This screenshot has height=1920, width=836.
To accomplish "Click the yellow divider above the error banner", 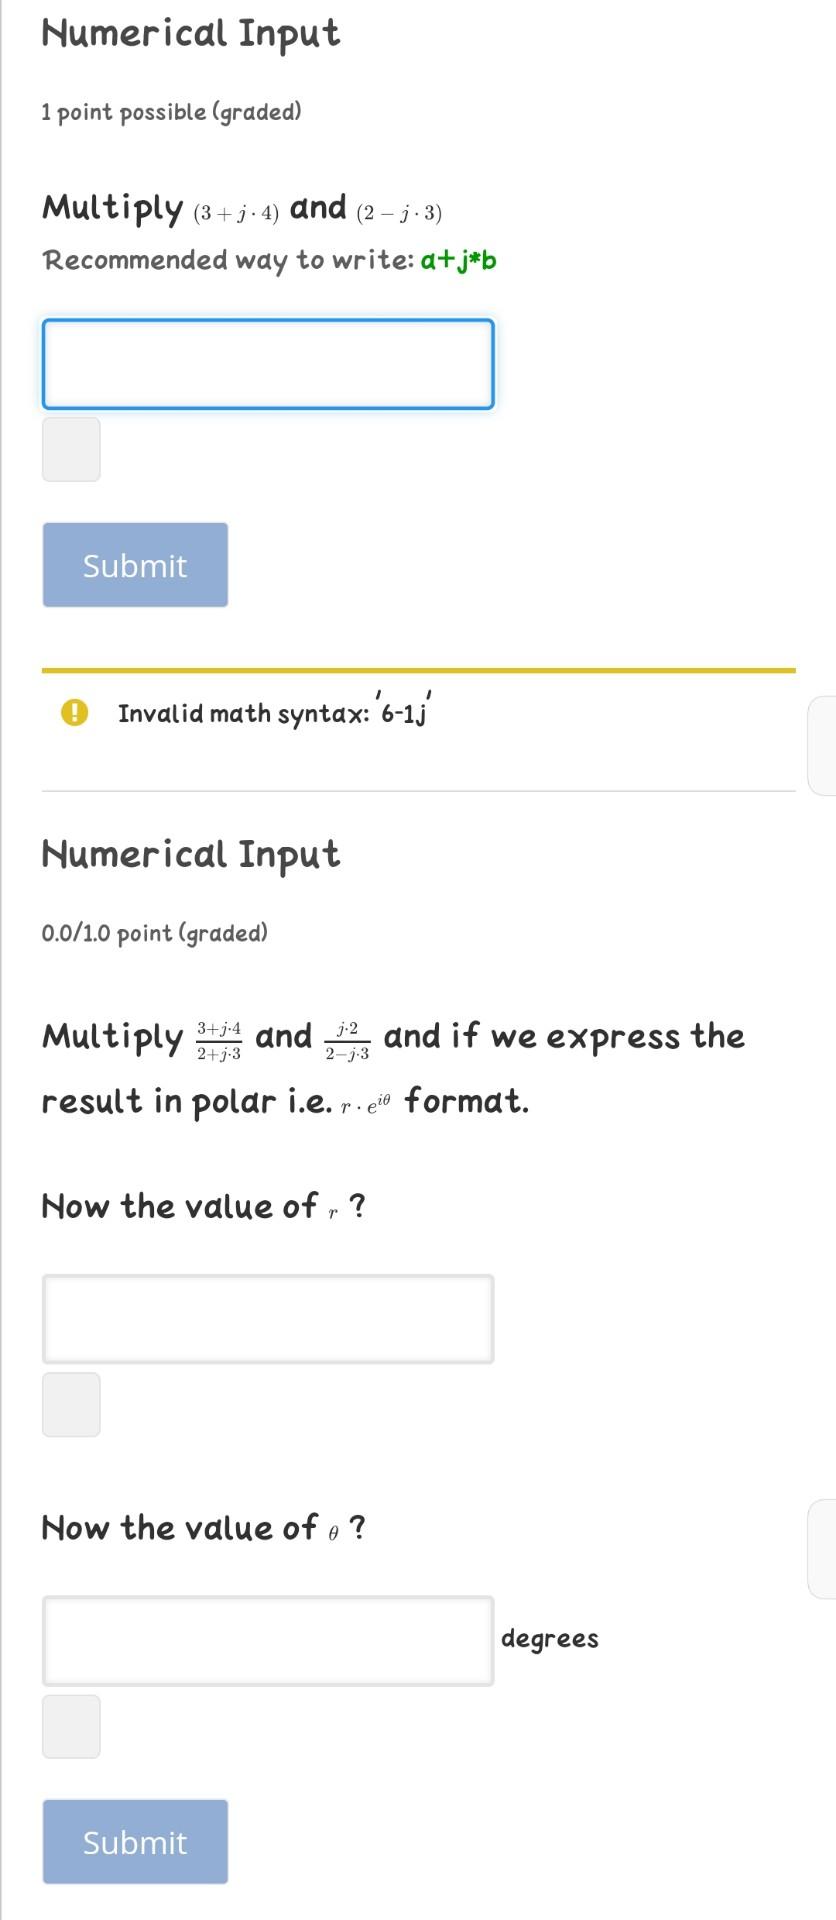I will pyautogui.click(x=418, y=666).
